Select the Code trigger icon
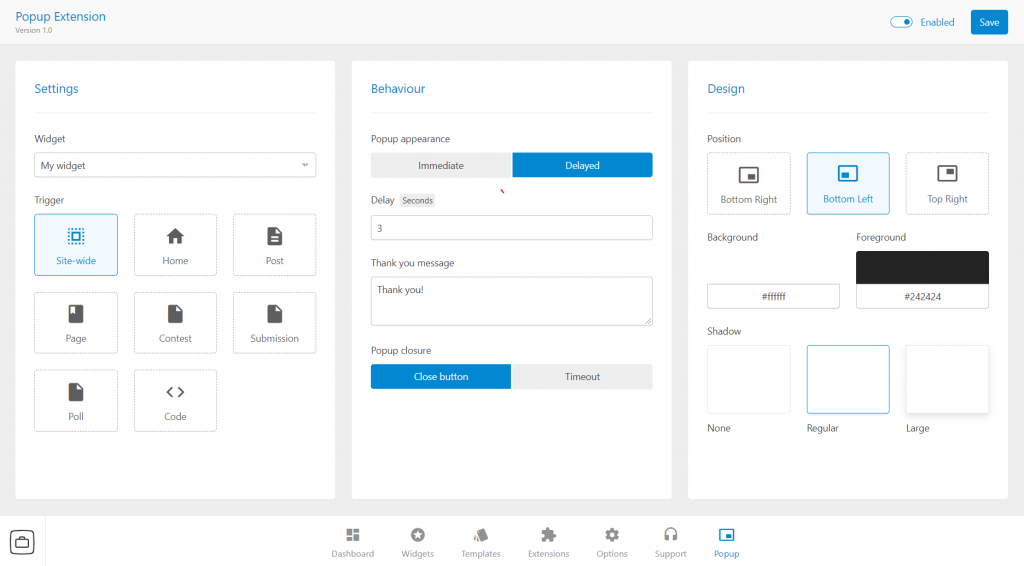Screen dimensions: 1024x566 coord(175,392)
